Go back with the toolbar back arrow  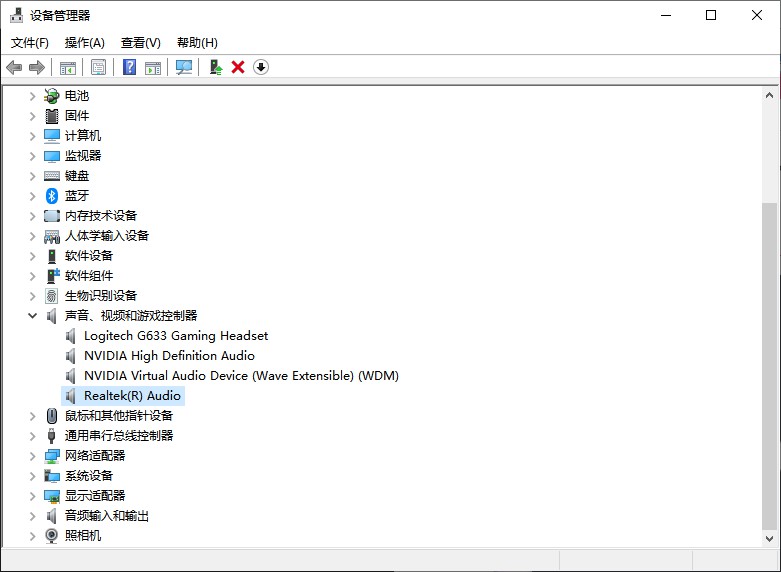14,67
